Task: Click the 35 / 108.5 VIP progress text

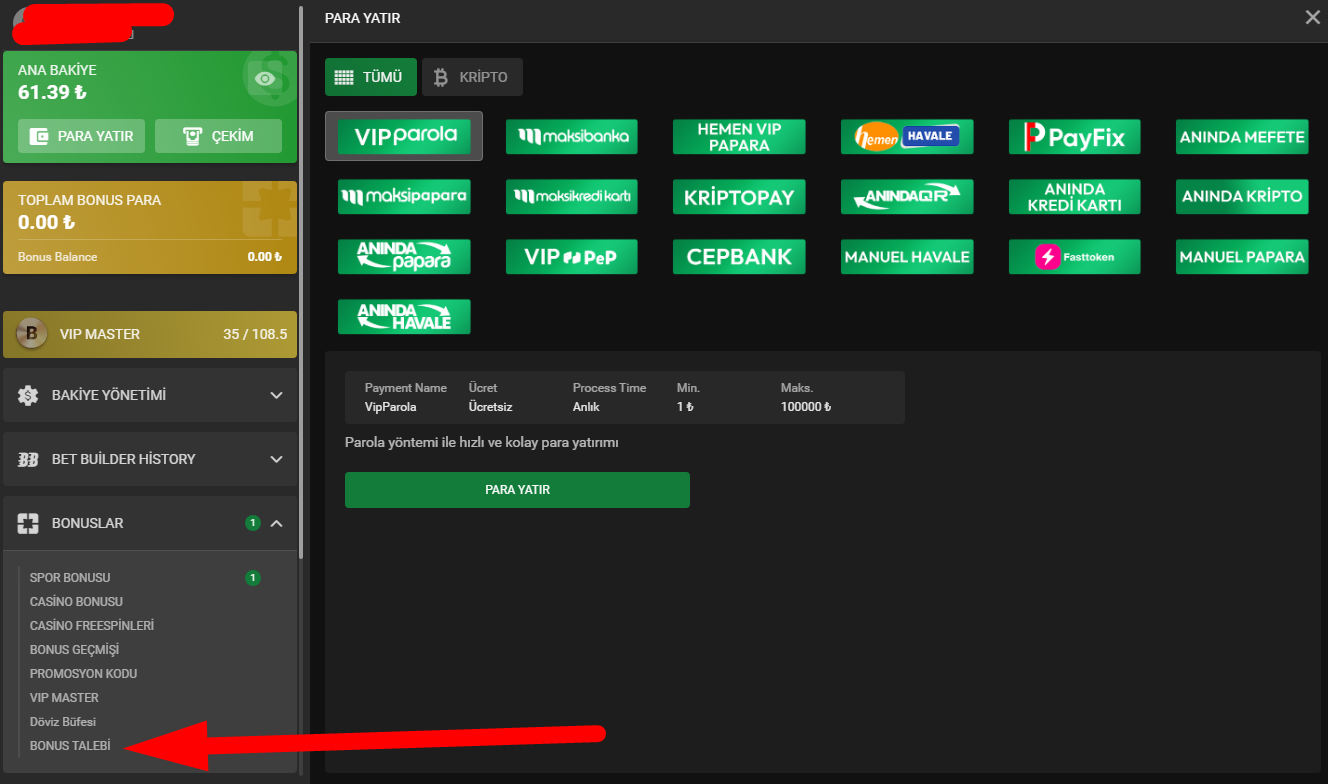Action: (255, 334)
